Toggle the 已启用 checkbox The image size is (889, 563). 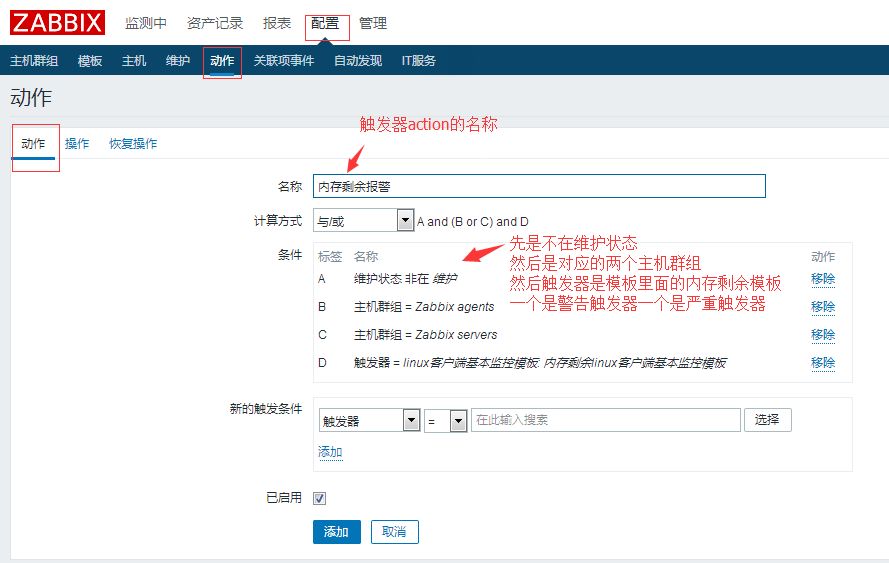tap(320, 498)
